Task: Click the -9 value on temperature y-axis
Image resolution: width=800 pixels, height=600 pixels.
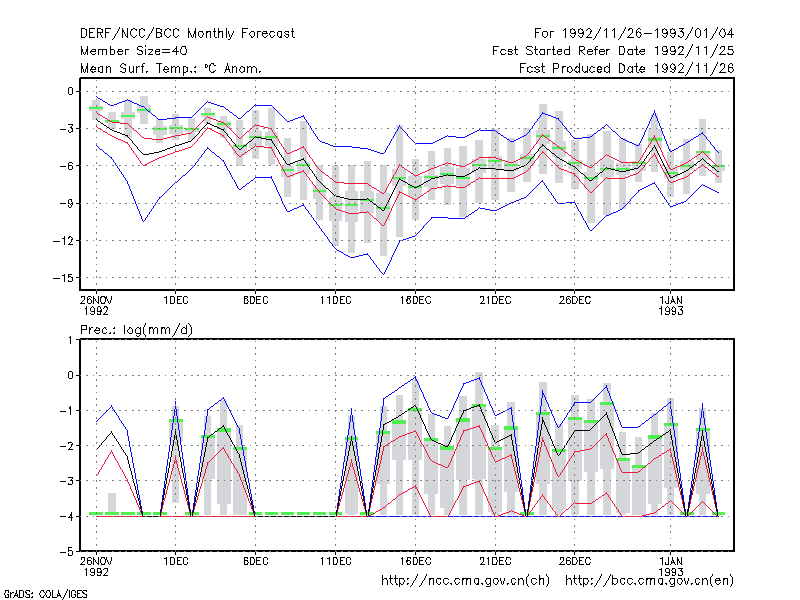Action: coord(66,204)
